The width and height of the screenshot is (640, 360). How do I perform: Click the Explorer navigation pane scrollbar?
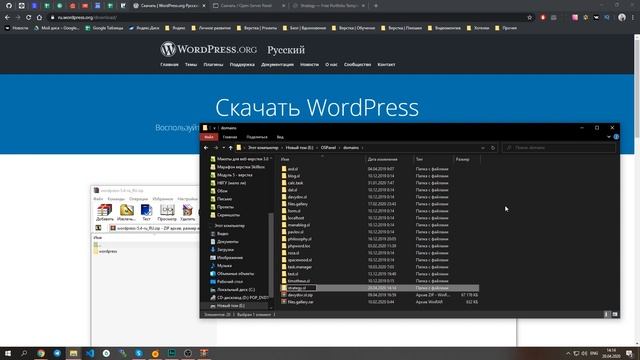pos(271,255)
